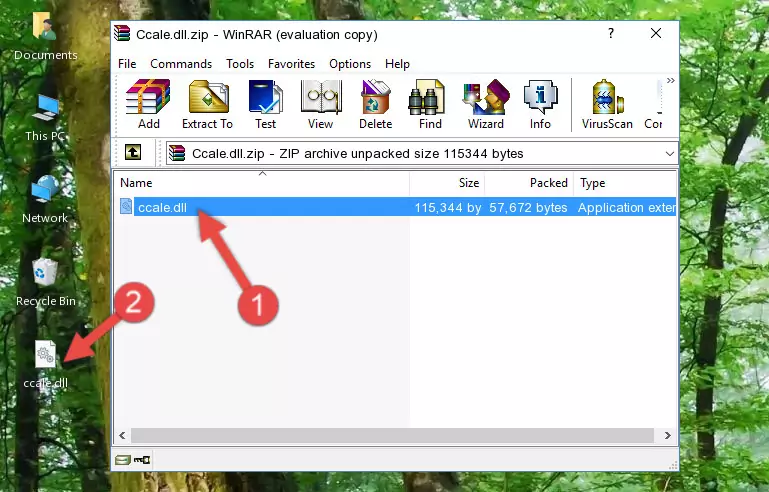This screenshot has height=492, width=769.
Task: Open the Commands menu
Action: point(181,64)
